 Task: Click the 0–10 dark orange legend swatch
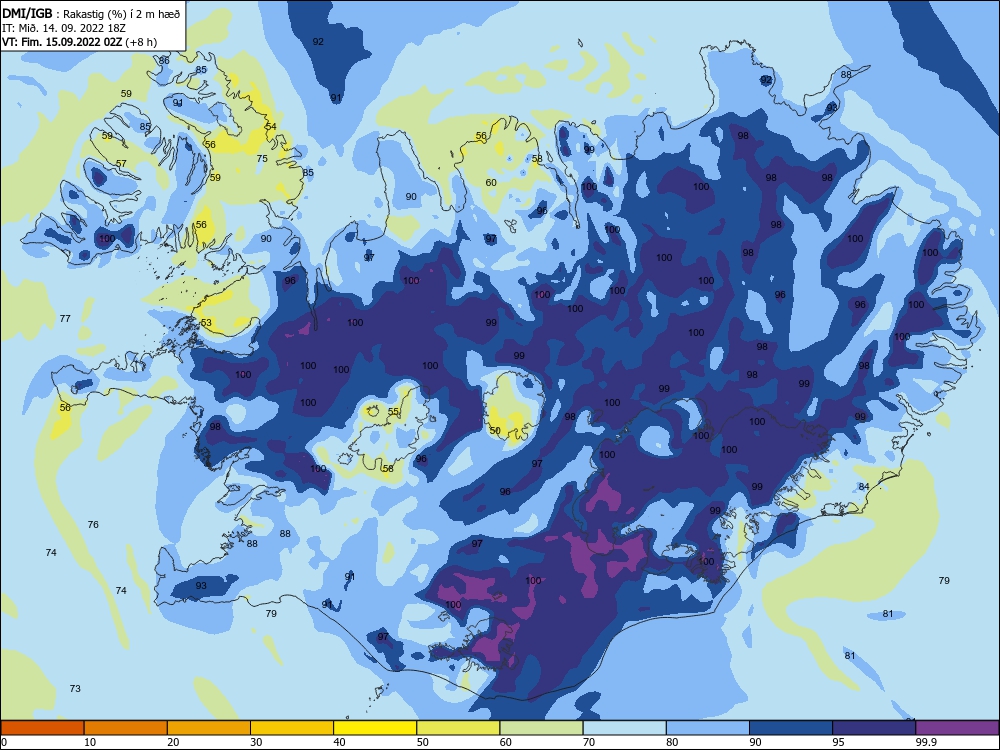[42, 728]
